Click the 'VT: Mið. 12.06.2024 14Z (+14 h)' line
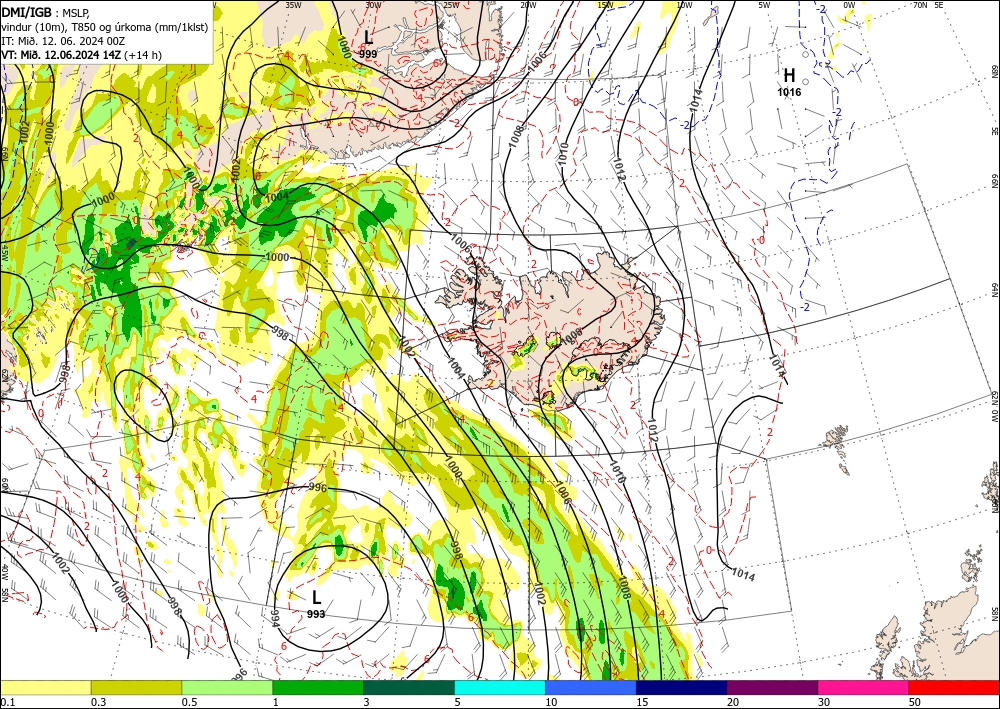This screenshot has width=1000, height=709. (82, 55)
